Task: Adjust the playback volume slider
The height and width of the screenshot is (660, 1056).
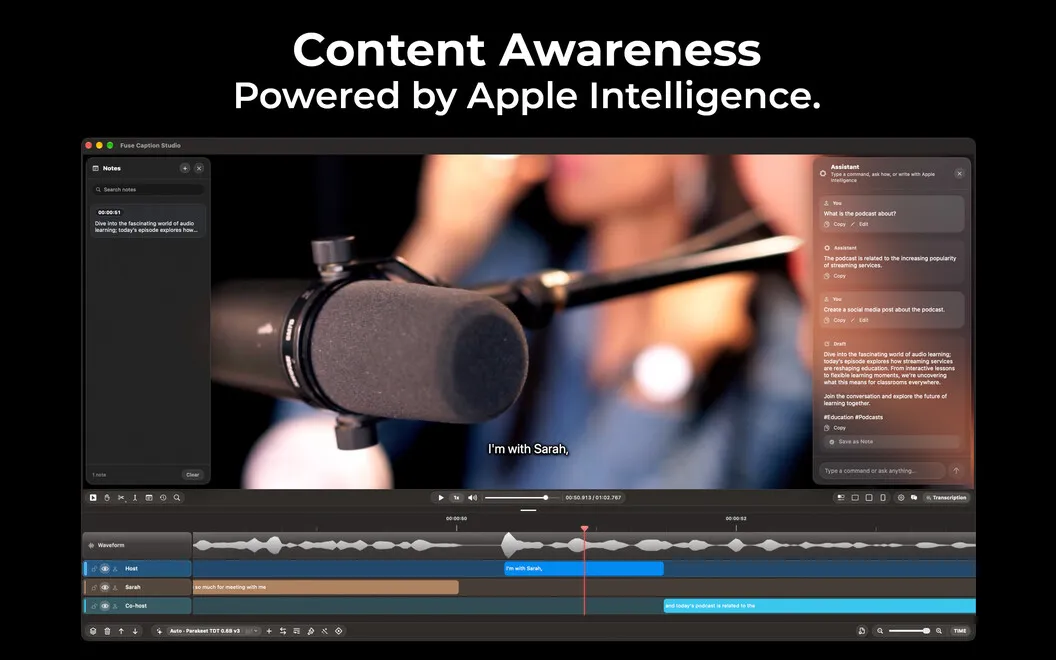Action: pyautogui.click(x=522, y=498)
